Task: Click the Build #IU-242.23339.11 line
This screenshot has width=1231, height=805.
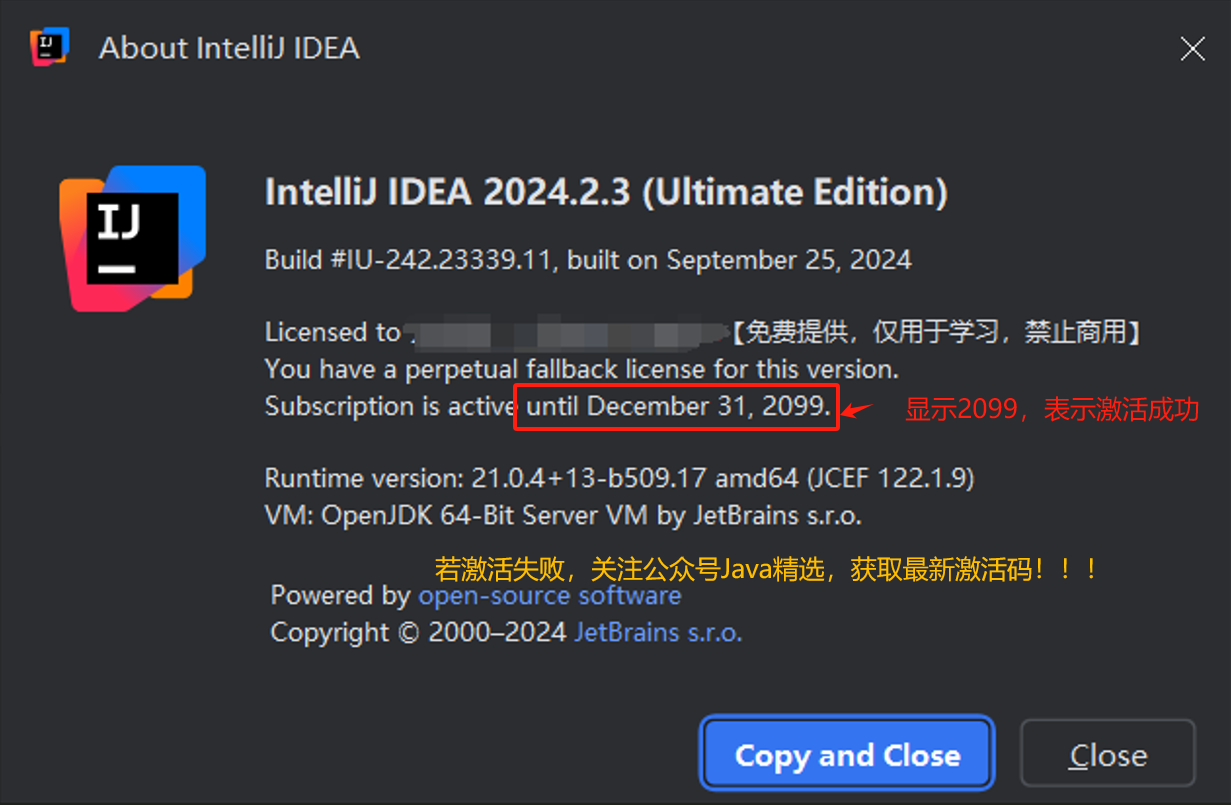Action: pyautogui.click(x=588, y=261)
